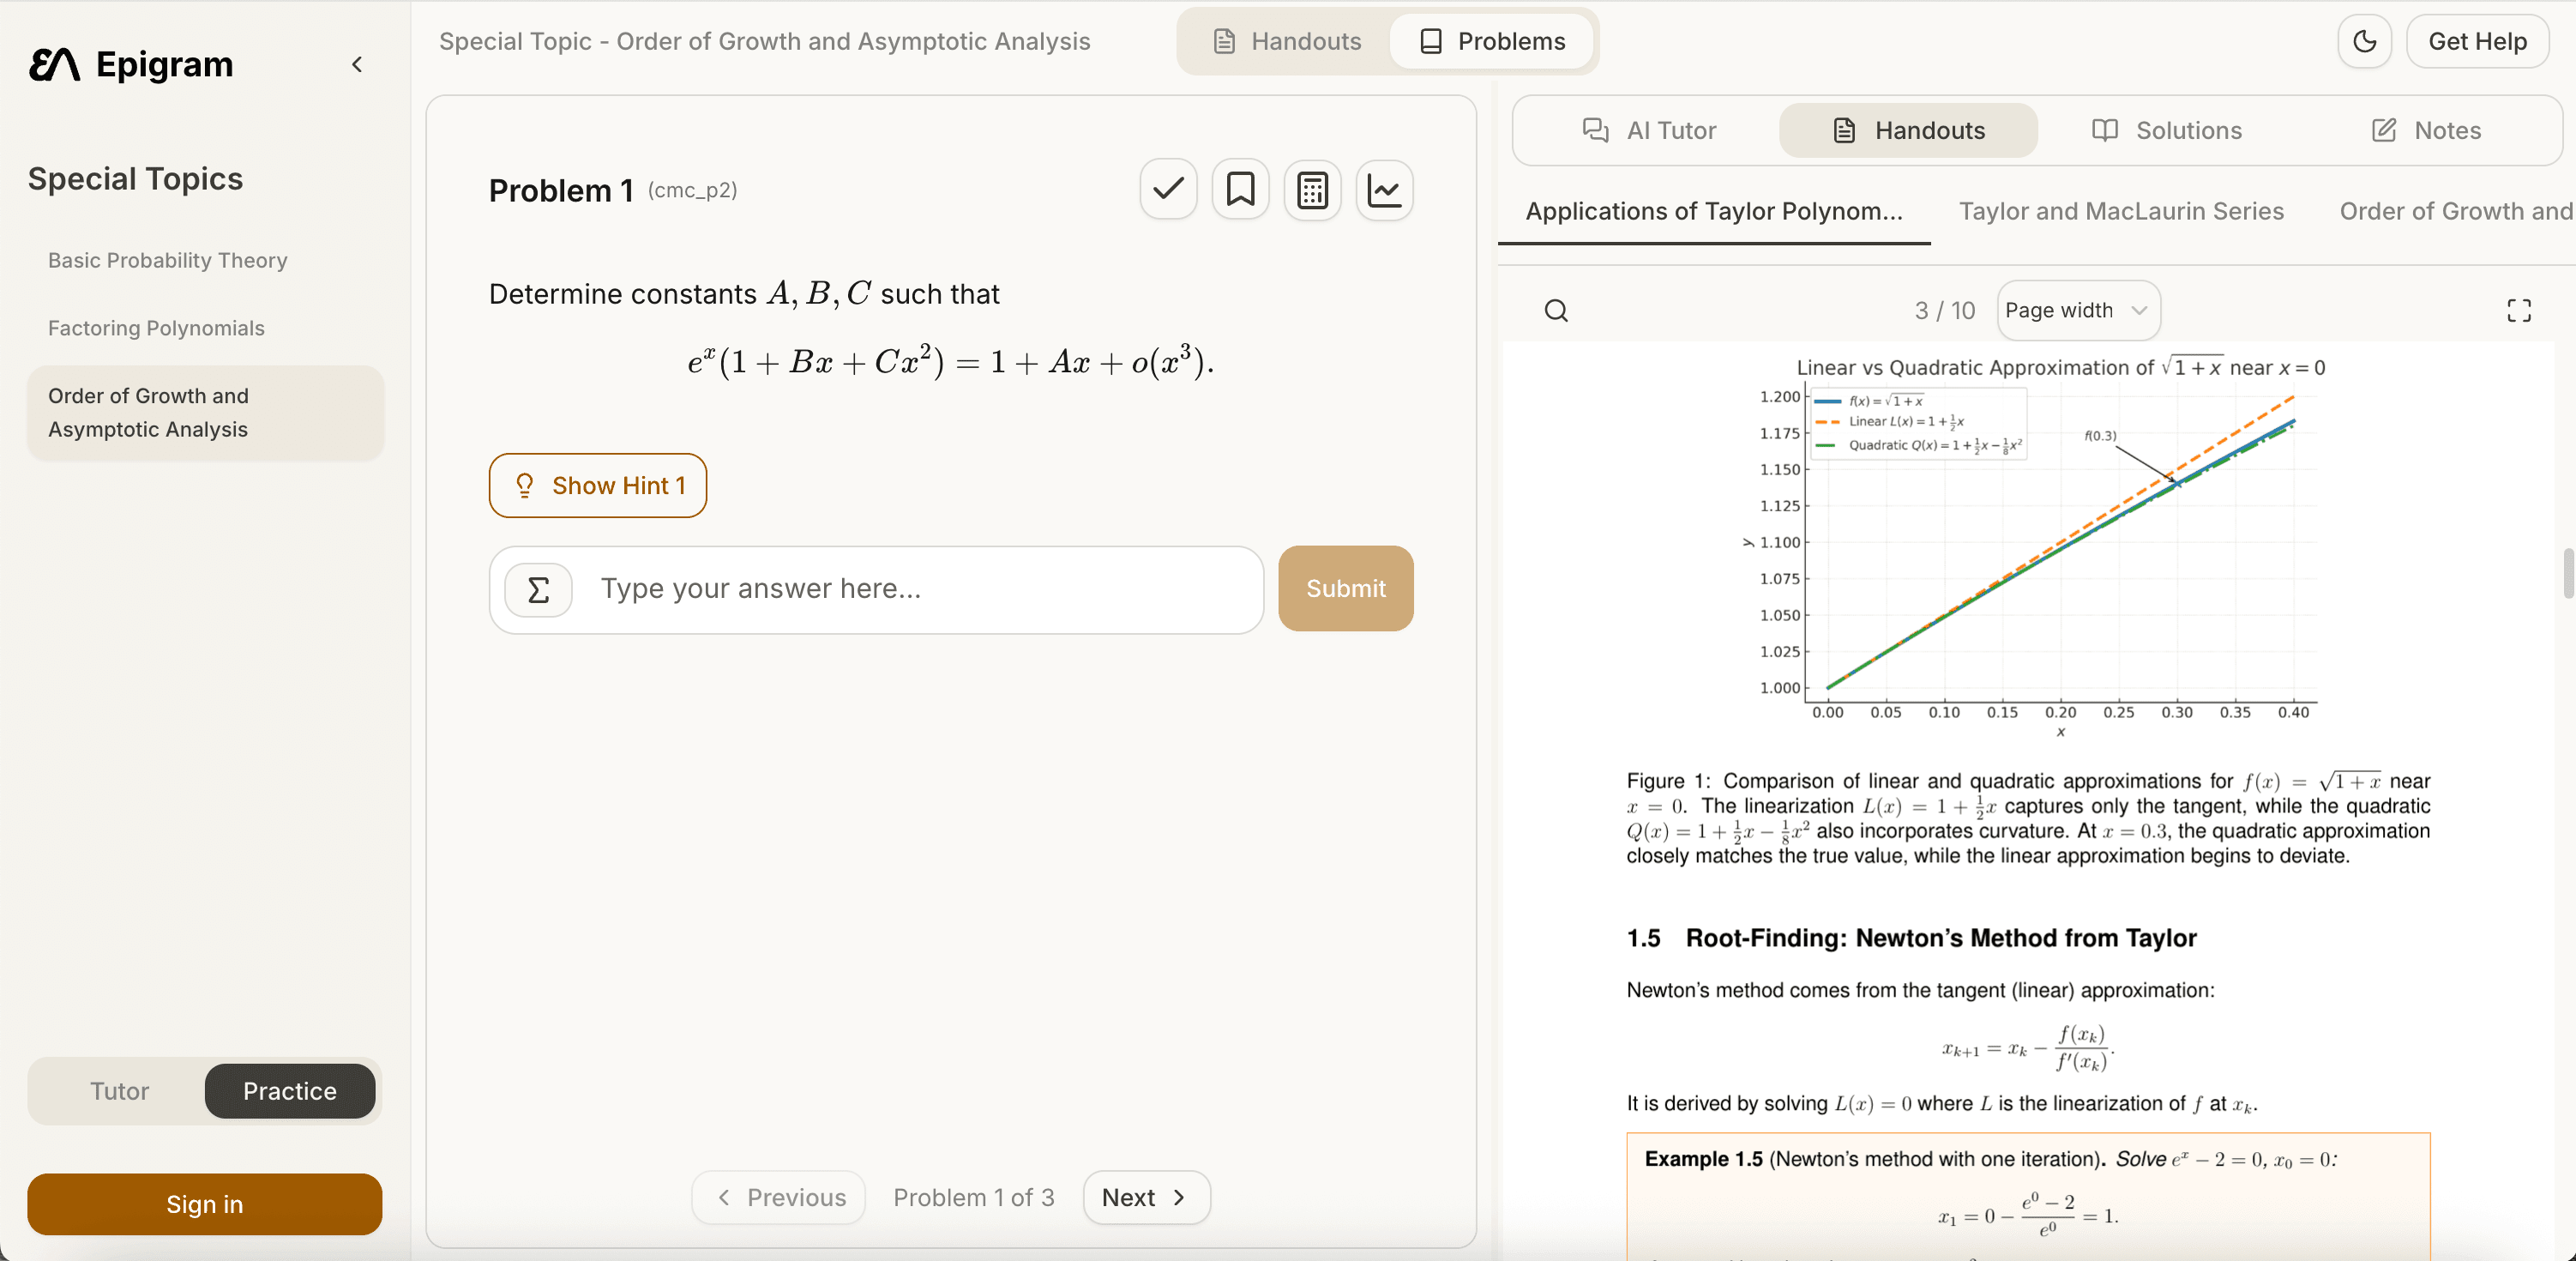Expand handout viewer to fullscreen
Viewport: 2576px width, 1261px height.
click(2518, 311)
